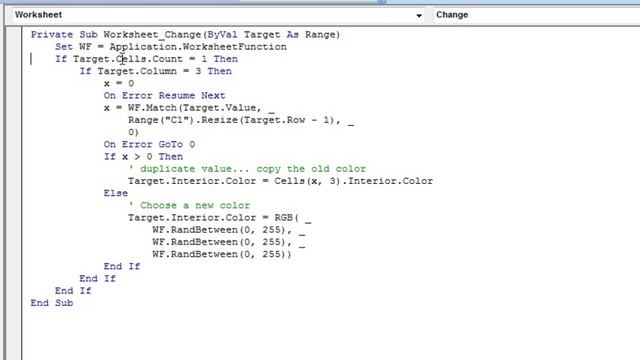Image resolution: width=640 pixels, height=360 pixels.
Task: Click the 'Private Sub Worksheet_Change' line
Action: tap(185, 35)
